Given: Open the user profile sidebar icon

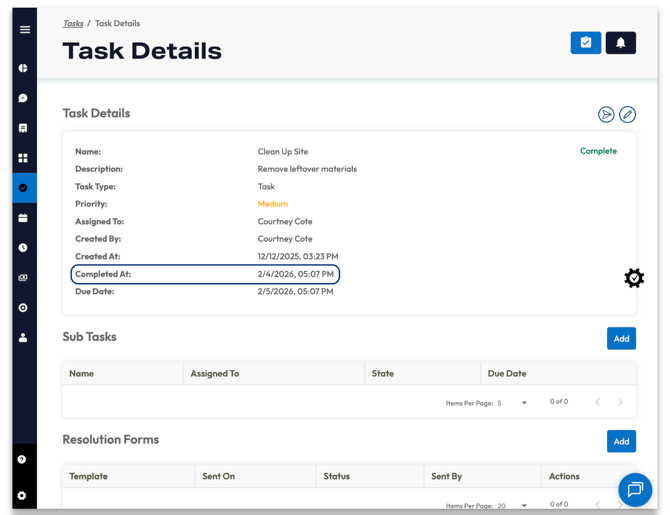Looking at the screenshot, I should (23, 338).
